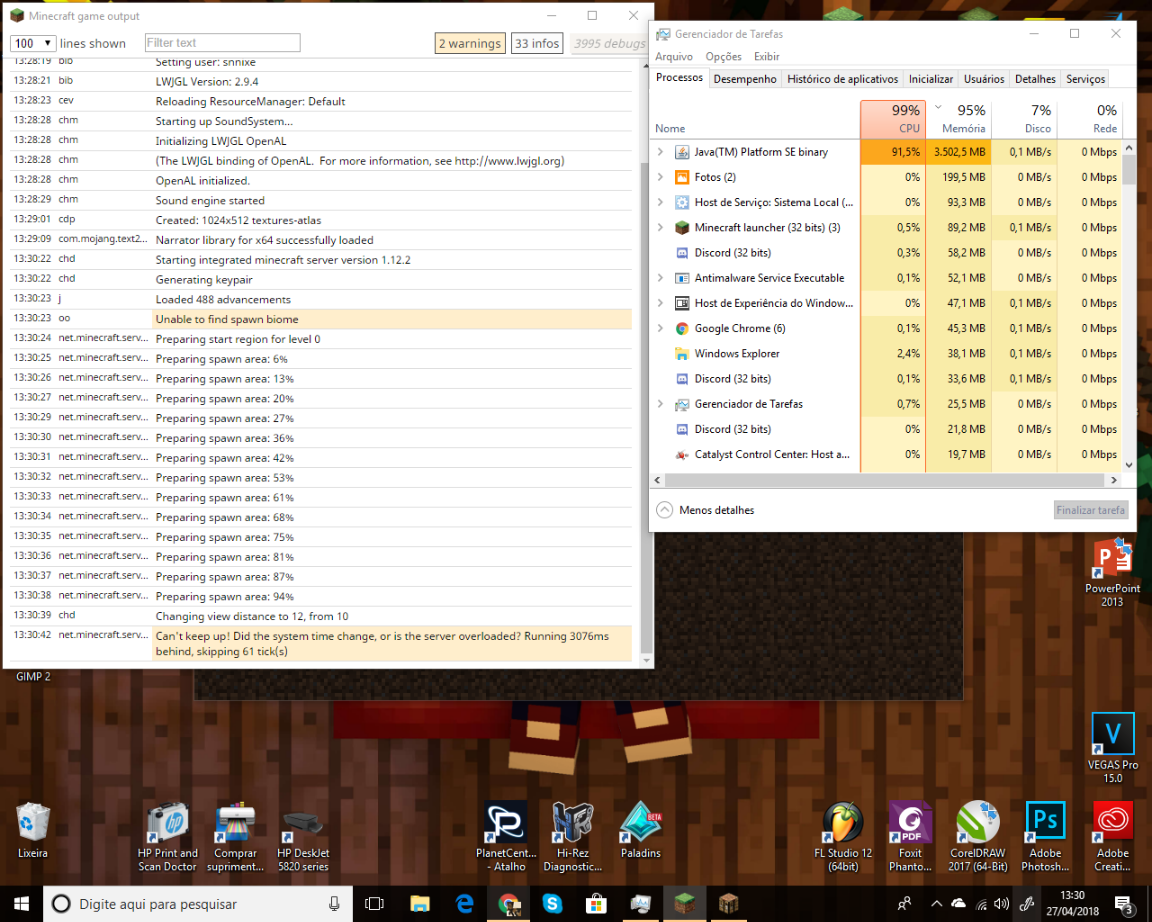Switch to the Usuários tab

pyautogui.click(x=984, y=79)
